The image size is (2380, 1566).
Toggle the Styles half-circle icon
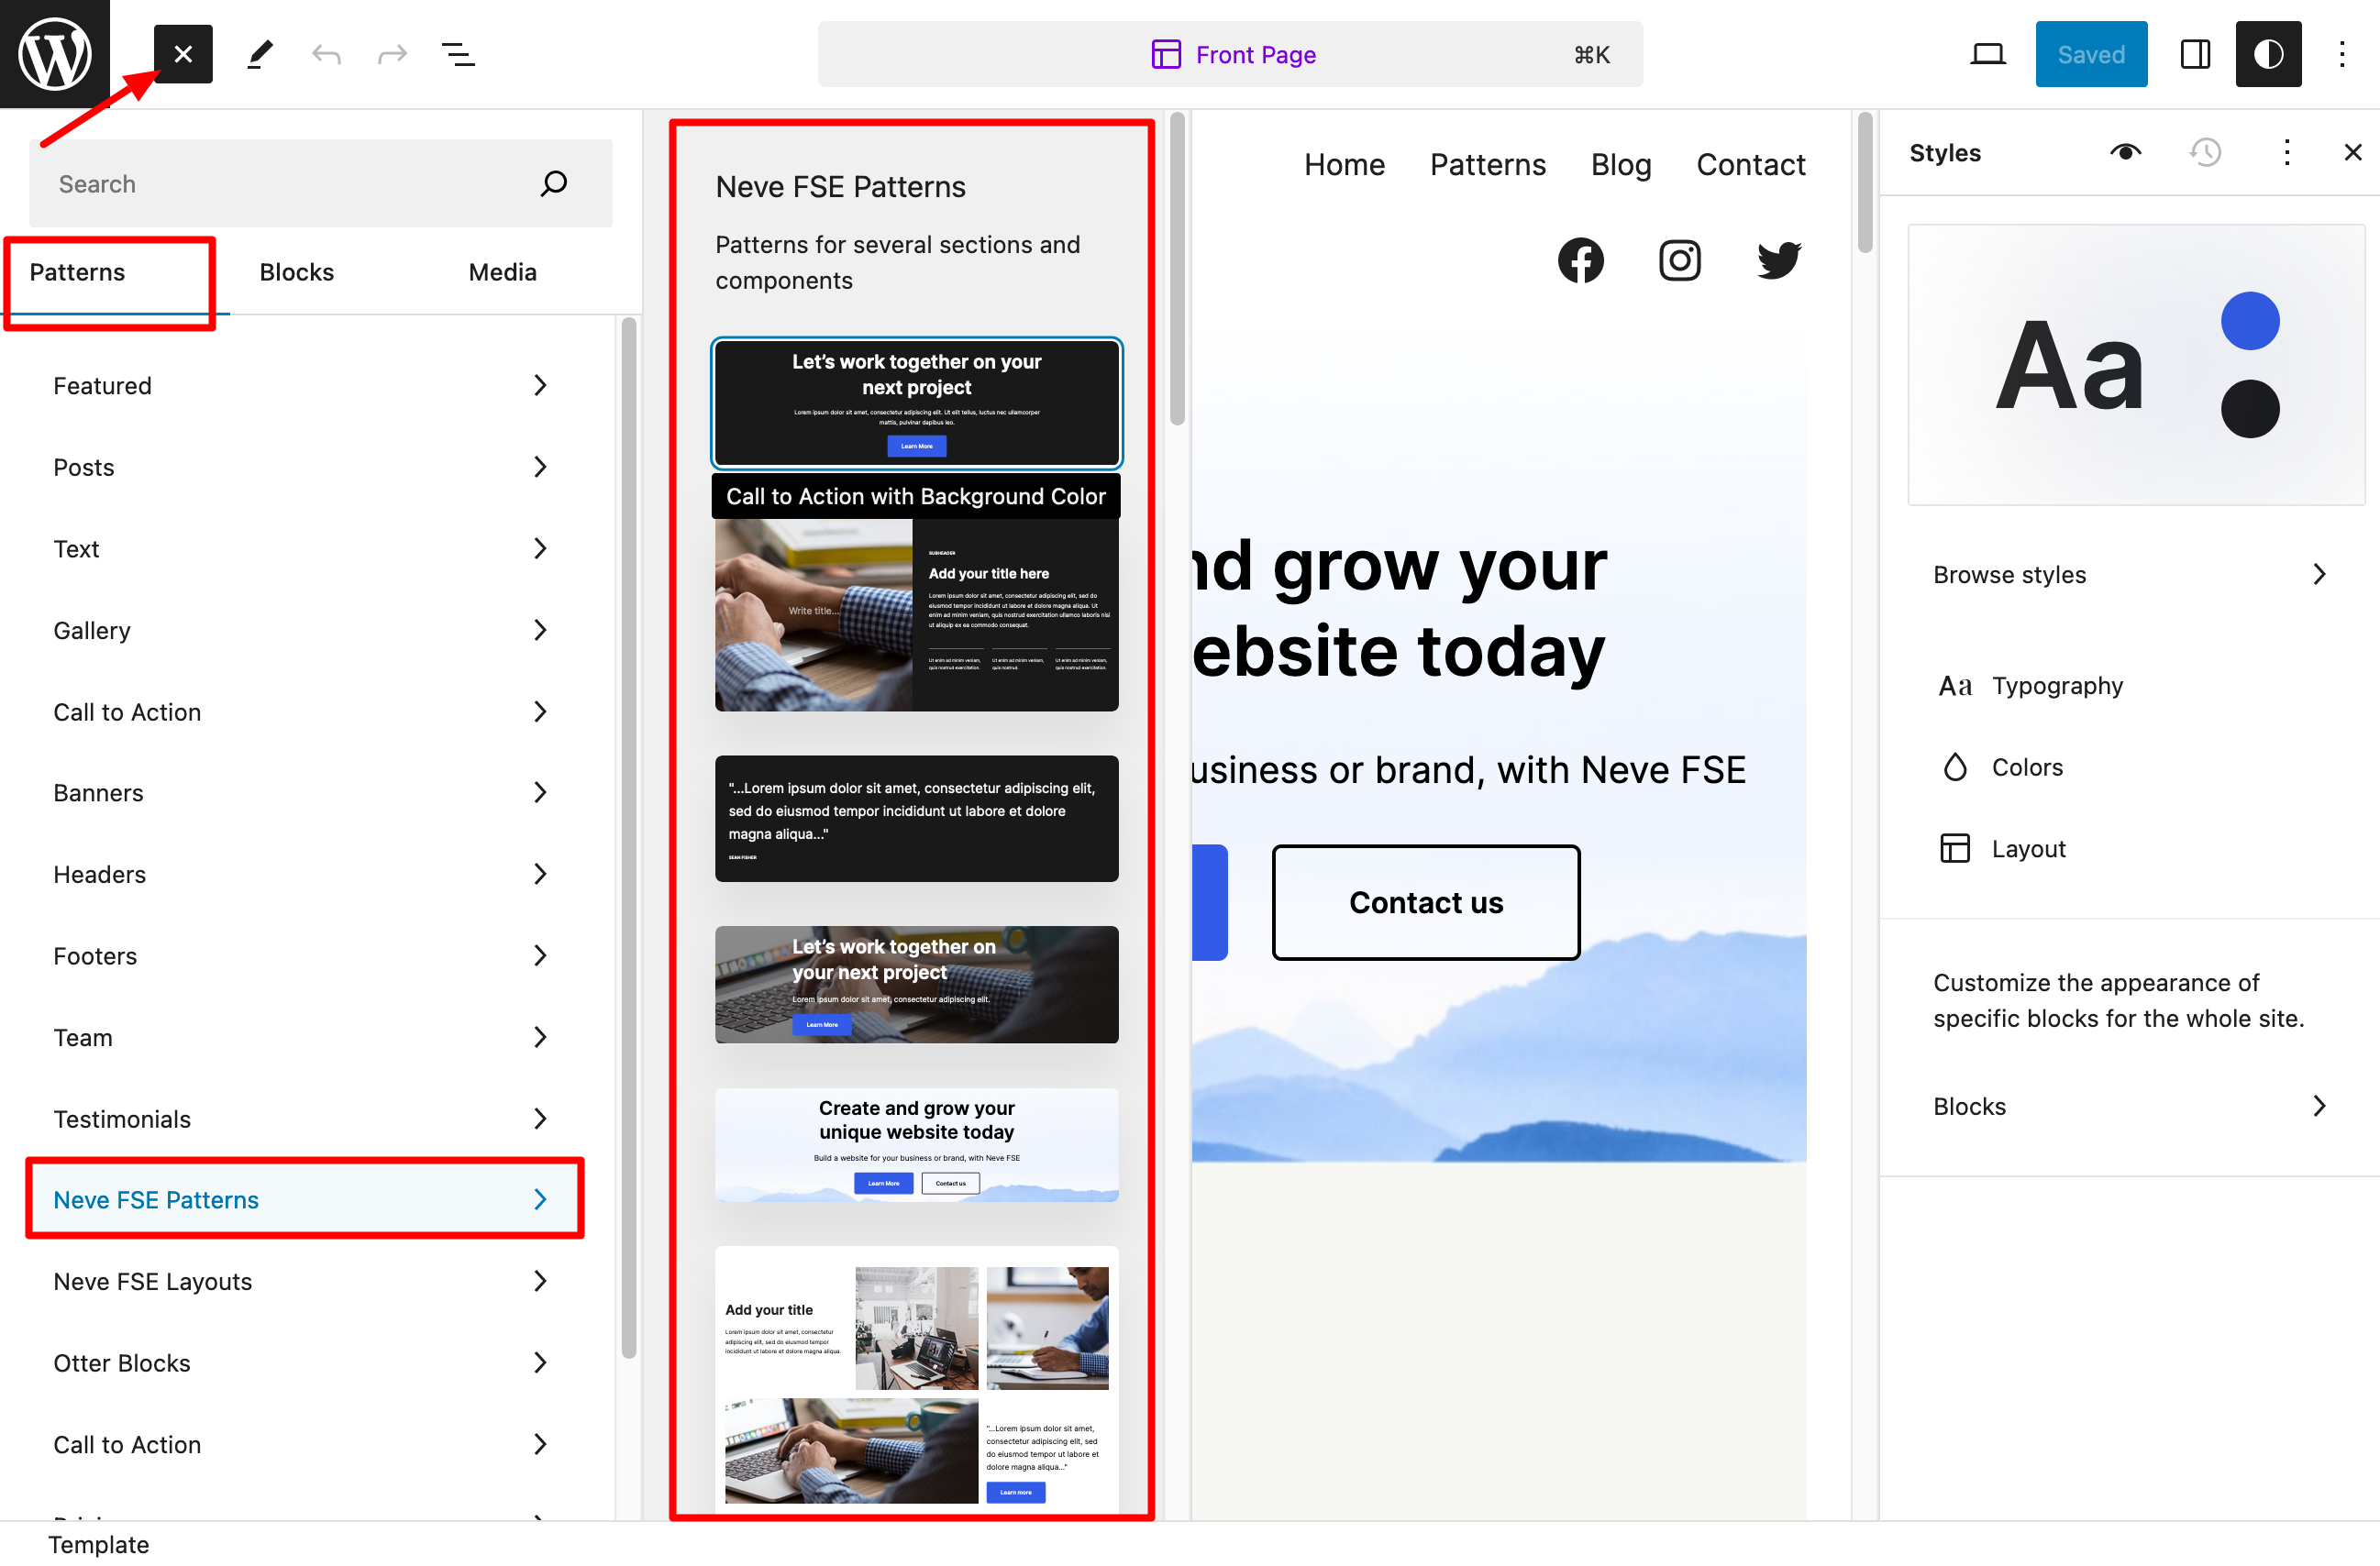(x=2268, y=54)
